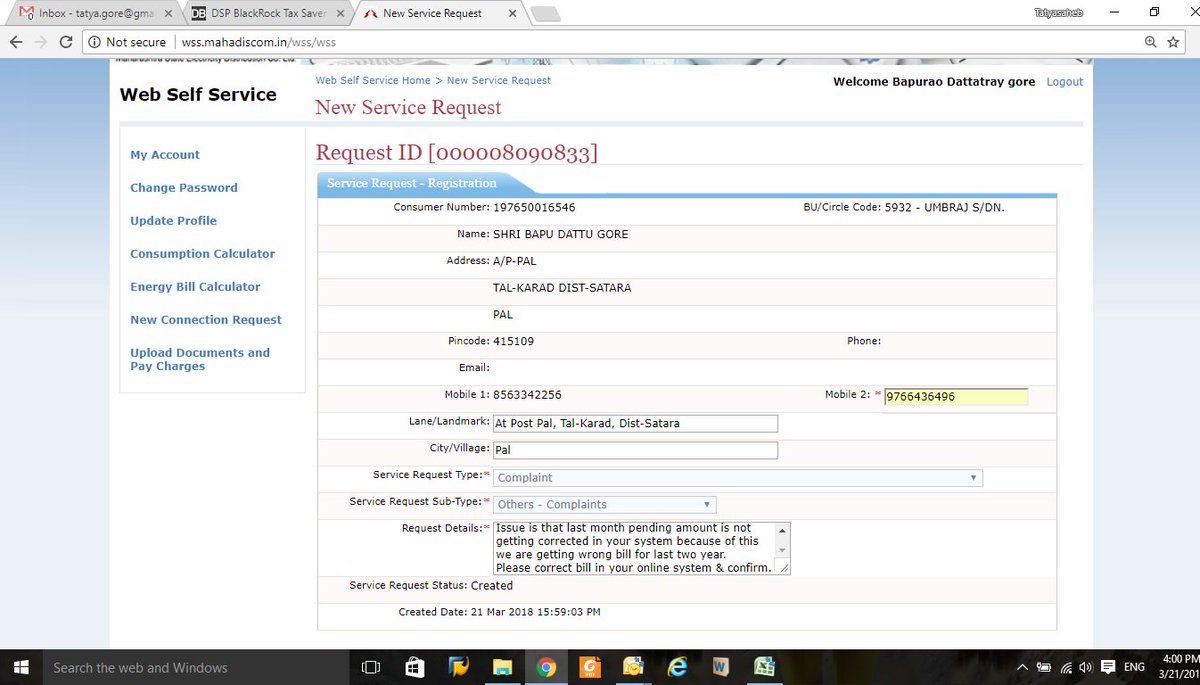Click the Not secure site info icon
1200x685 pixels.
(94, 42)
